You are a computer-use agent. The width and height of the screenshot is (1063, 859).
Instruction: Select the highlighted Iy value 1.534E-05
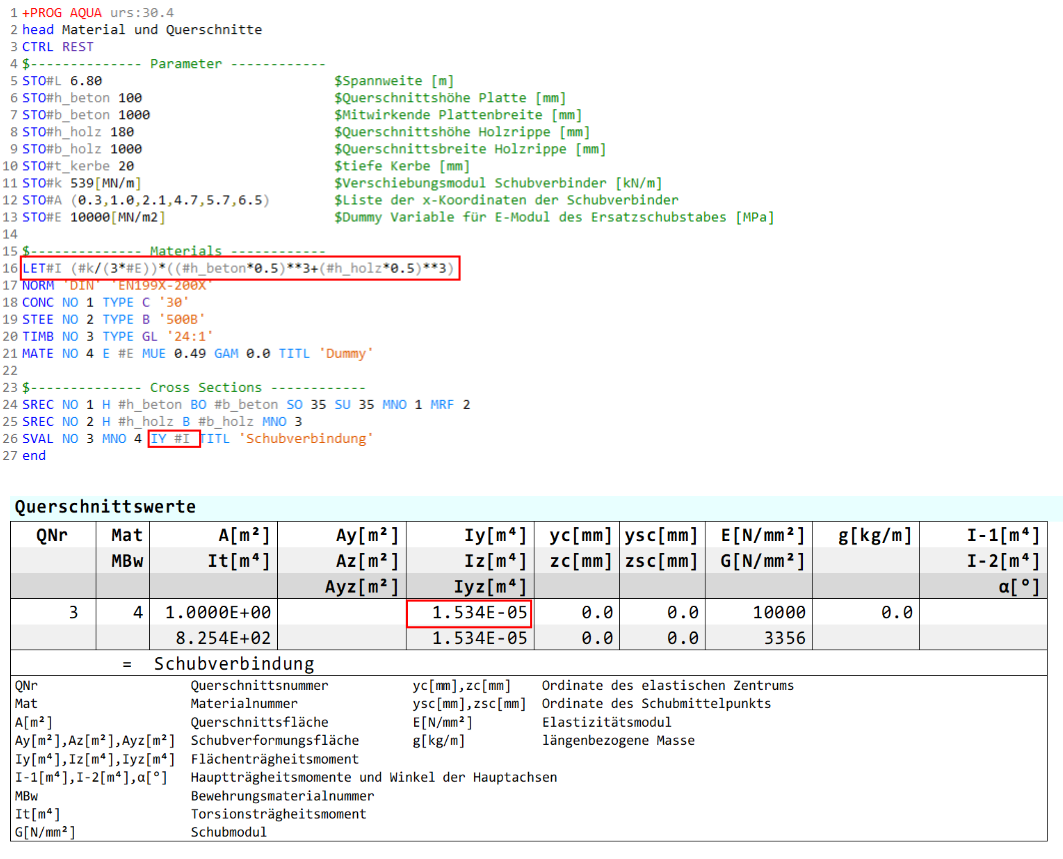click(x=468, y=612)
